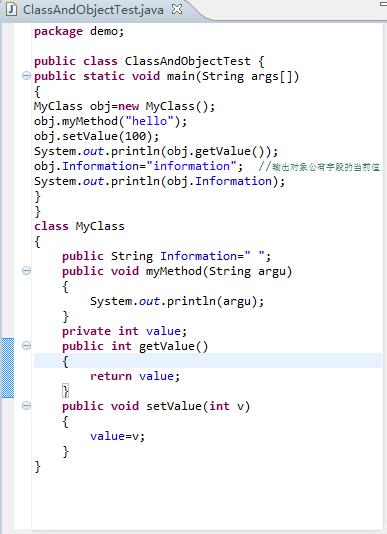Click on 'System.out.println(obj.getValue());' line
387x534 pixels.
point(156,151)
